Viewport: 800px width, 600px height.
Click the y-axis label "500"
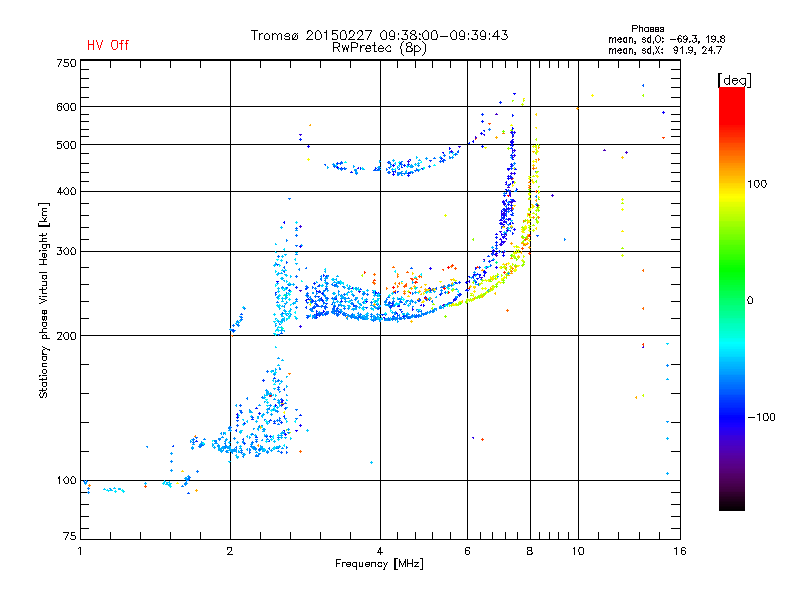click(x=66, y=145)
